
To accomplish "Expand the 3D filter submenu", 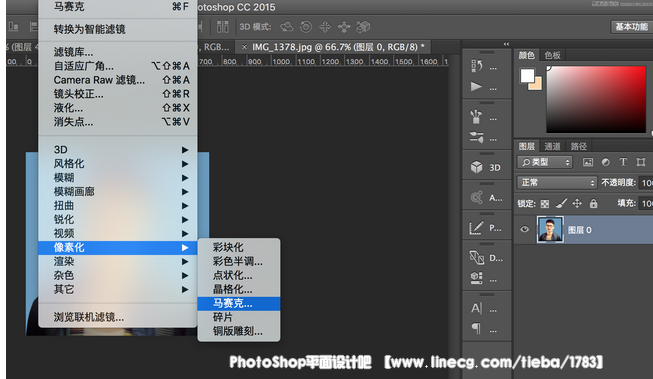I will [118, 150].
